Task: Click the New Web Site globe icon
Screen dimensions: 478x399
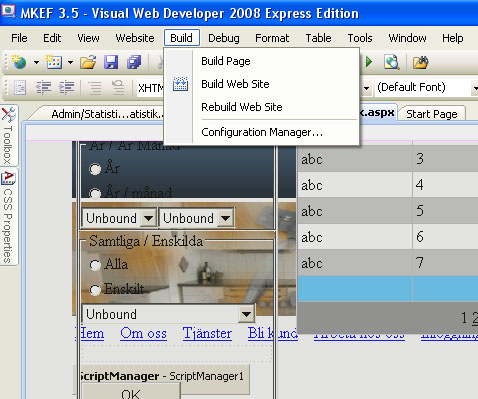Action: coord(19,62)
